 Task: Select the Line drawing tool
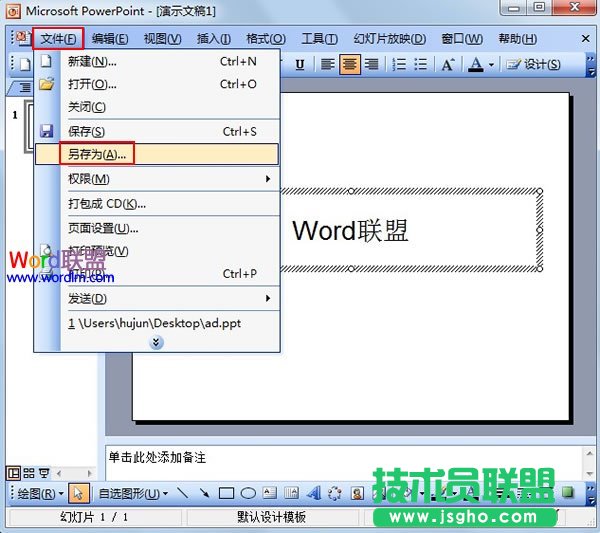[183, 493]
